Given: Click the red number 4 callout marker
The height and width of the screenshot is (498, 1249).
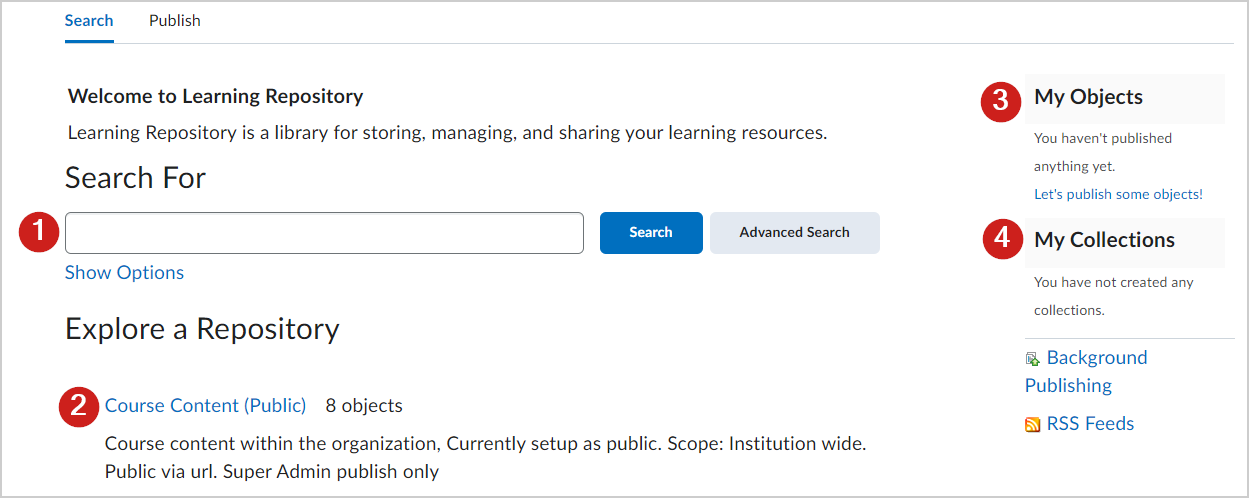Looking at the screenshot, I should click(x=1002, y=240).
